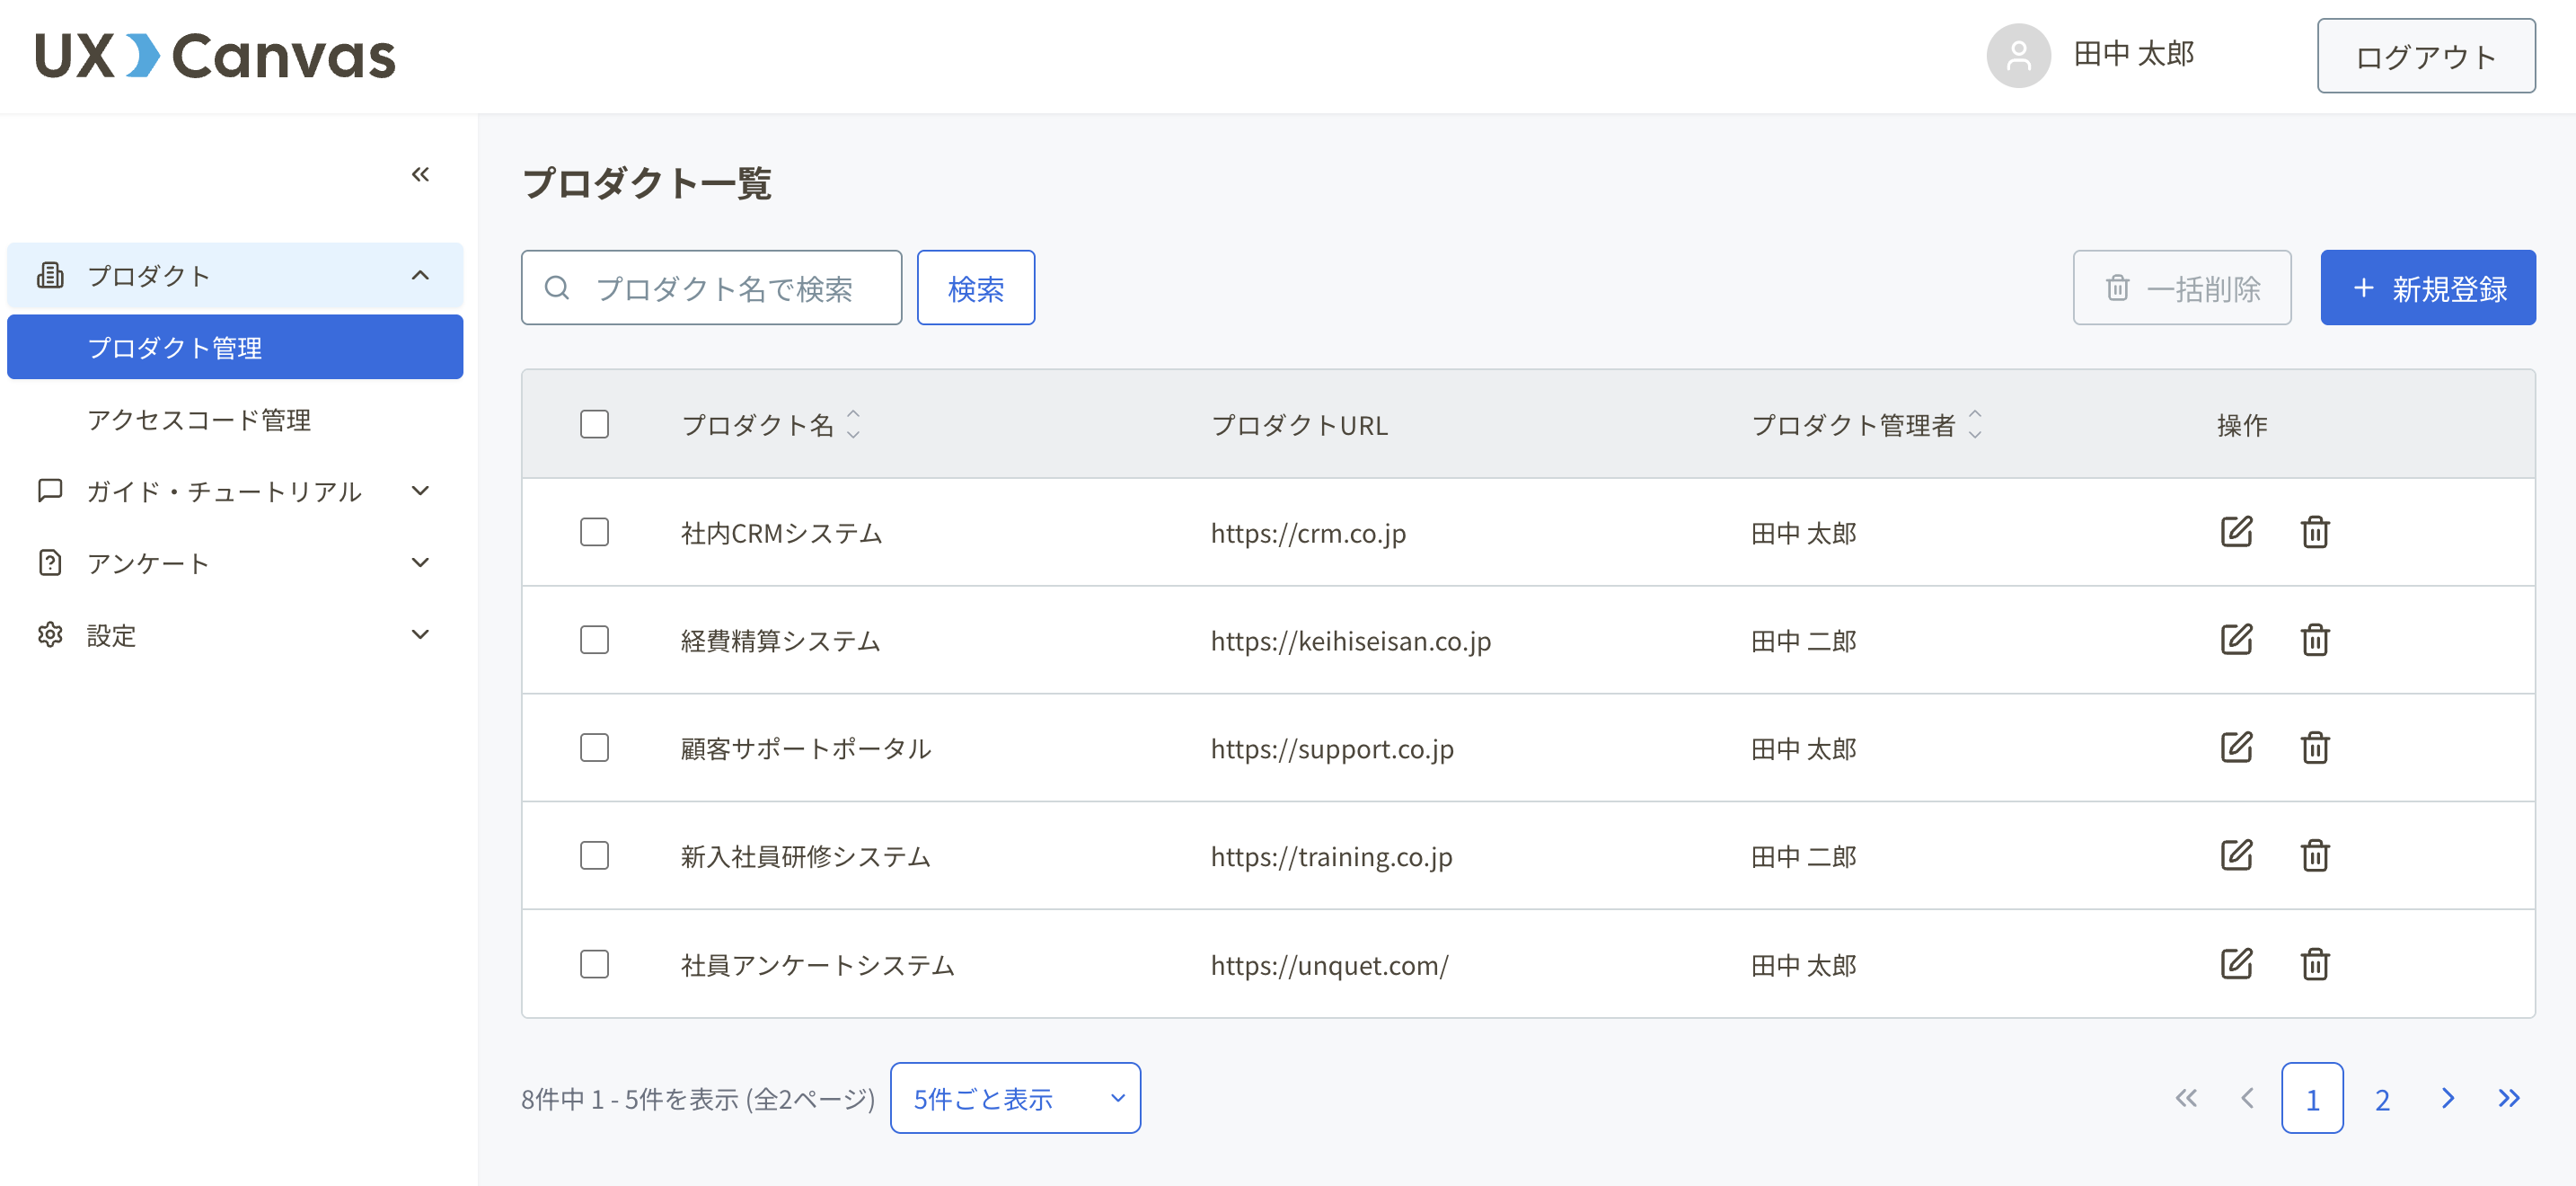The height and width of the screenshot is (1186, 2576).
Task: Go to page 2 of the product list
Action: pos(2381,1098)
